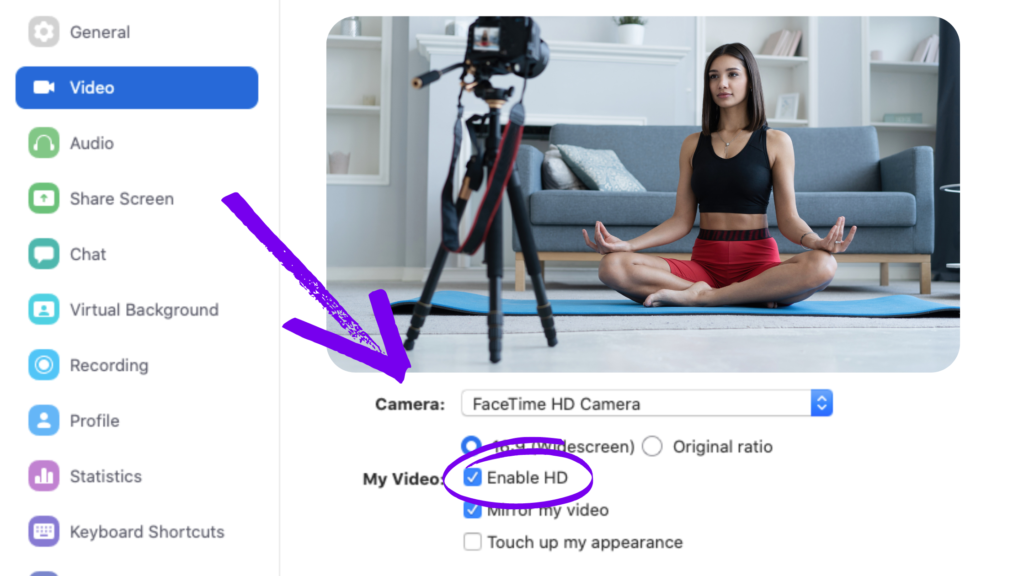1024x576 pixels.
Task: Open the Camera selection dropdown
Action: [647, 404]
